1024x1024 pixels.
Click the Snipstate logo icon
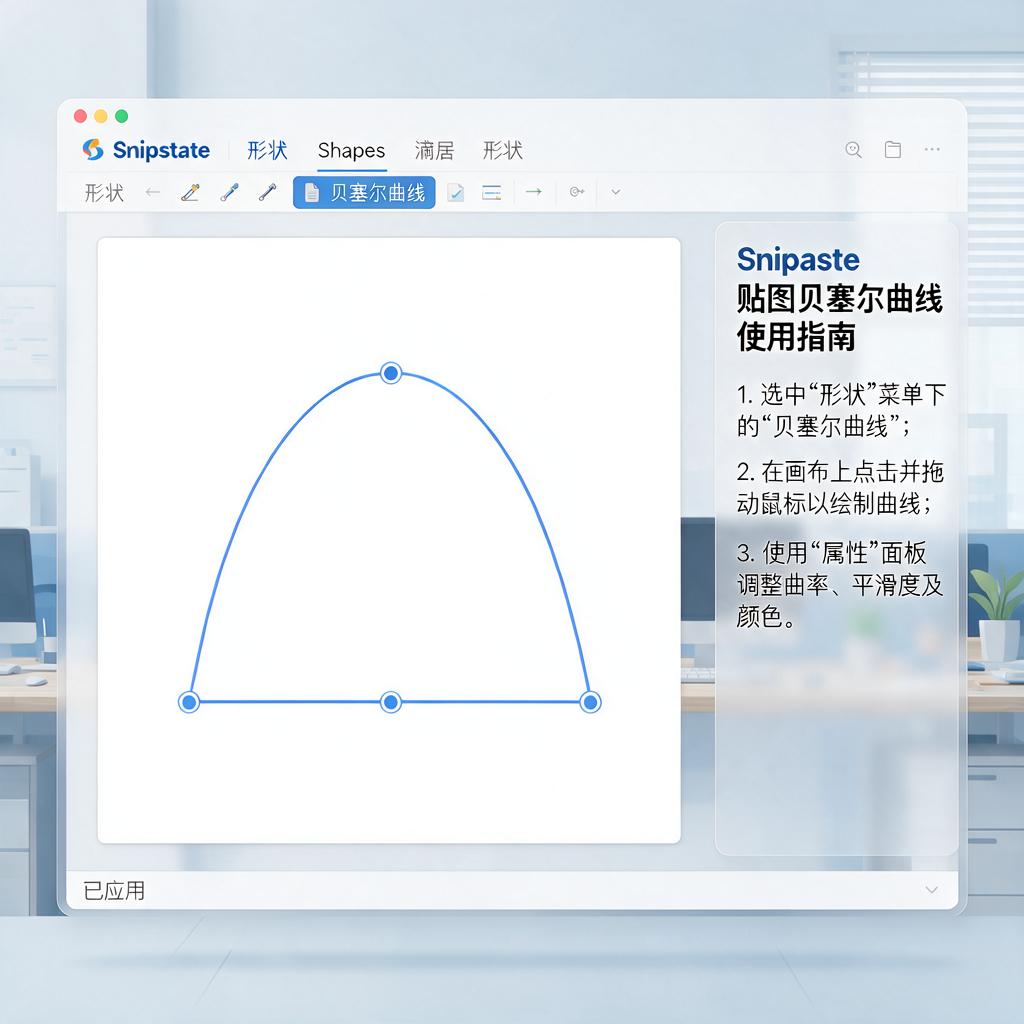pos(93,150)
